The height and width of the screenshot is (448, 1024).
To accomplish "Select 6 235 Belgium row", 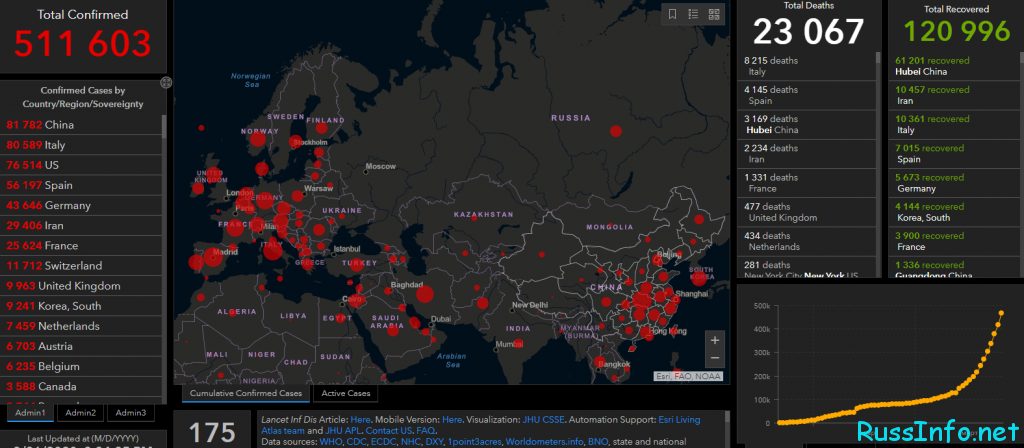I will [80, 367].
